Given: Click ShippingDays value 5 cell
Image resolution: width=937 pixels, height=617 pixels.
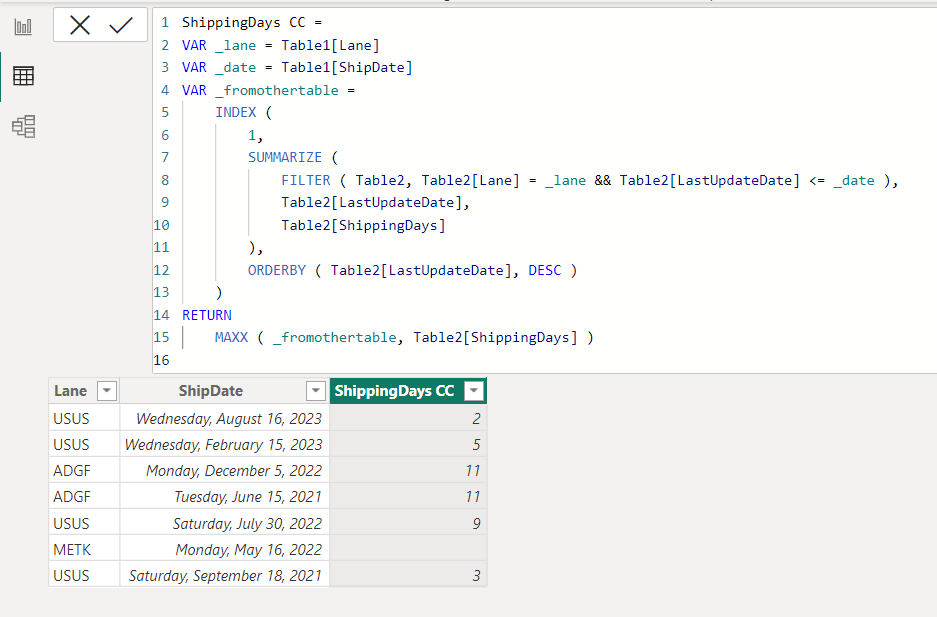Looking at the screenshot, I should (408, 444).
